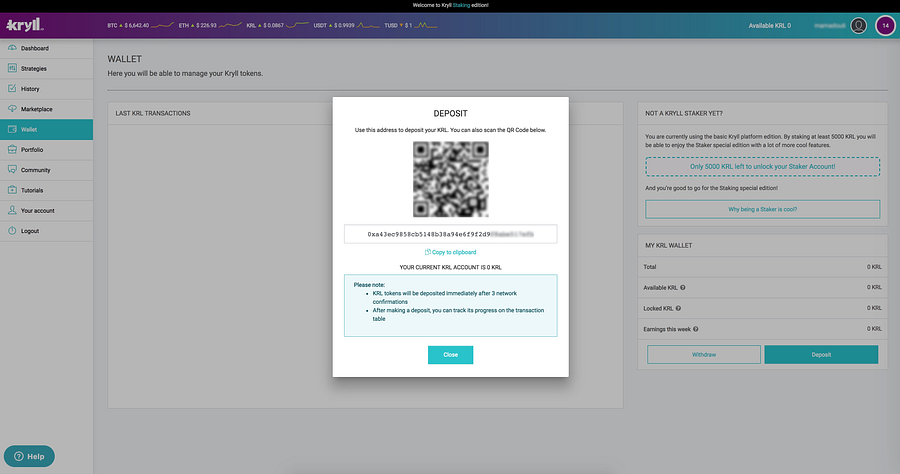
Task: Click the Total row in KRL wallet
Action: coord(762,267)
